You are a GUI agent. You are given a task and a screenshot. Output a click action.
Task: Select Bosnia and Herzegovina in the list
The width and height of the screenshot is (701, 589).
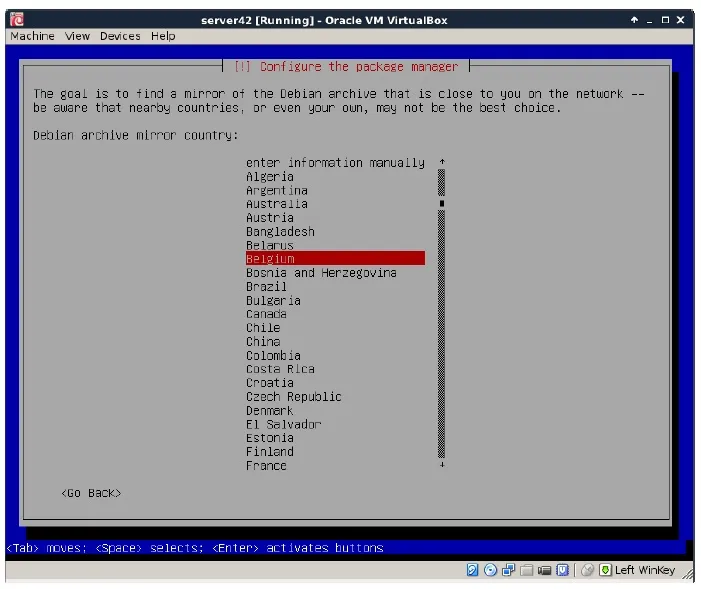click(x=335, y=273)
